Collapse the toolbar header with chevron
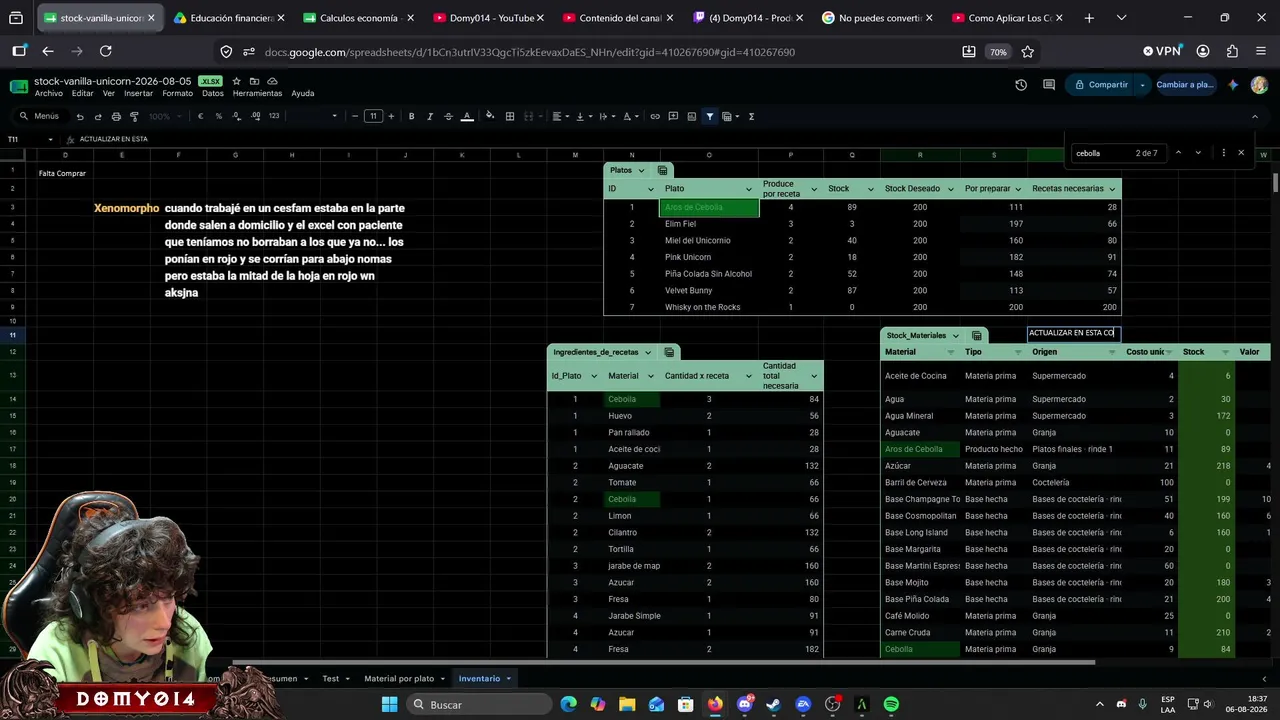The width and height of the screenshot is (1280, 720). tap(1255, 116)
